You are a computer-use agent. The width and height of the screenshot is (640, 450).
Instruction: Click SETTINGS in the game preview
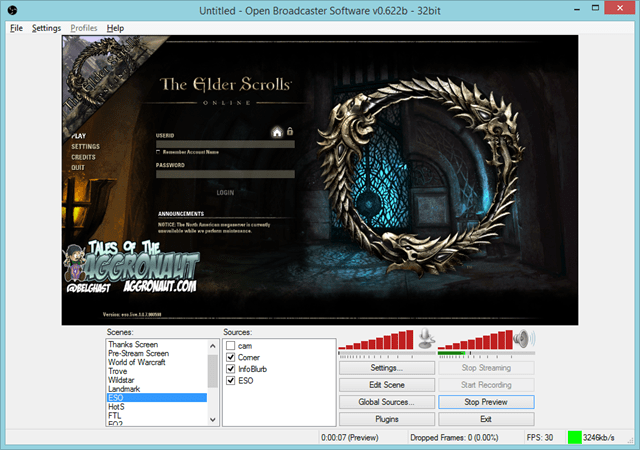(85, 147)
